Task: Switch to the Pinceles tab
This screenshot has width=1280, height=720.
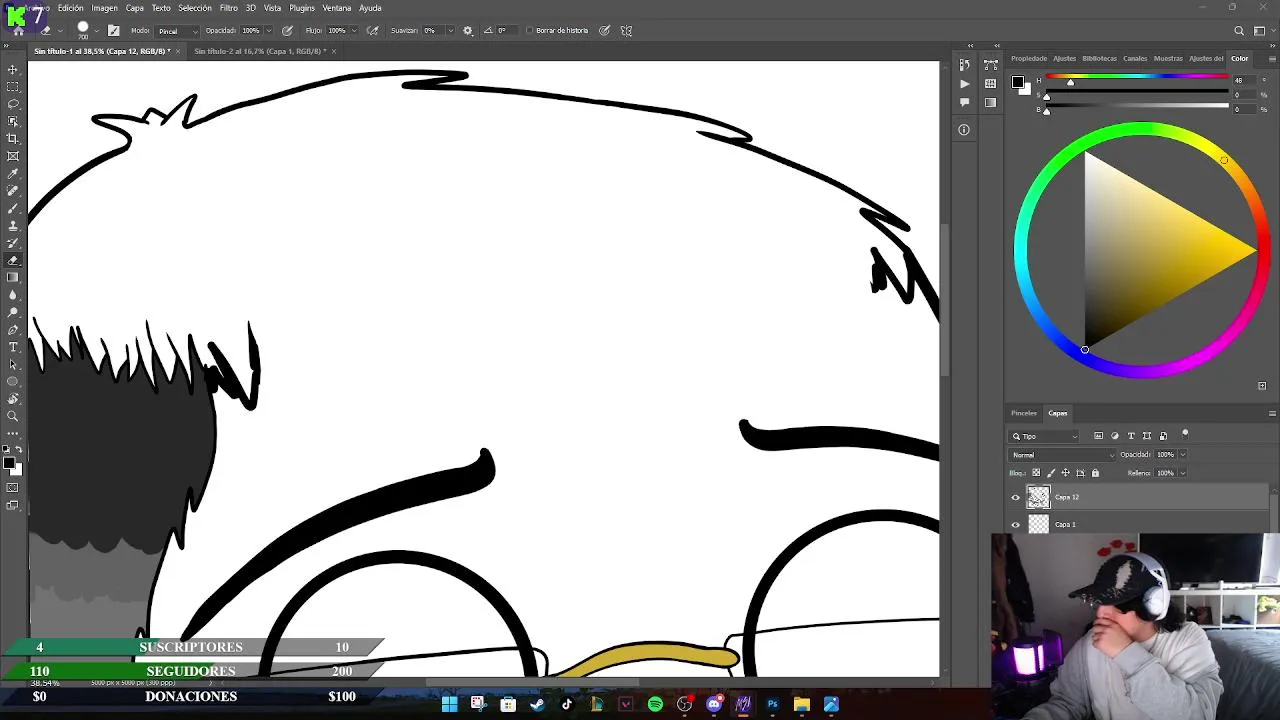Action: pos(1024,413)
